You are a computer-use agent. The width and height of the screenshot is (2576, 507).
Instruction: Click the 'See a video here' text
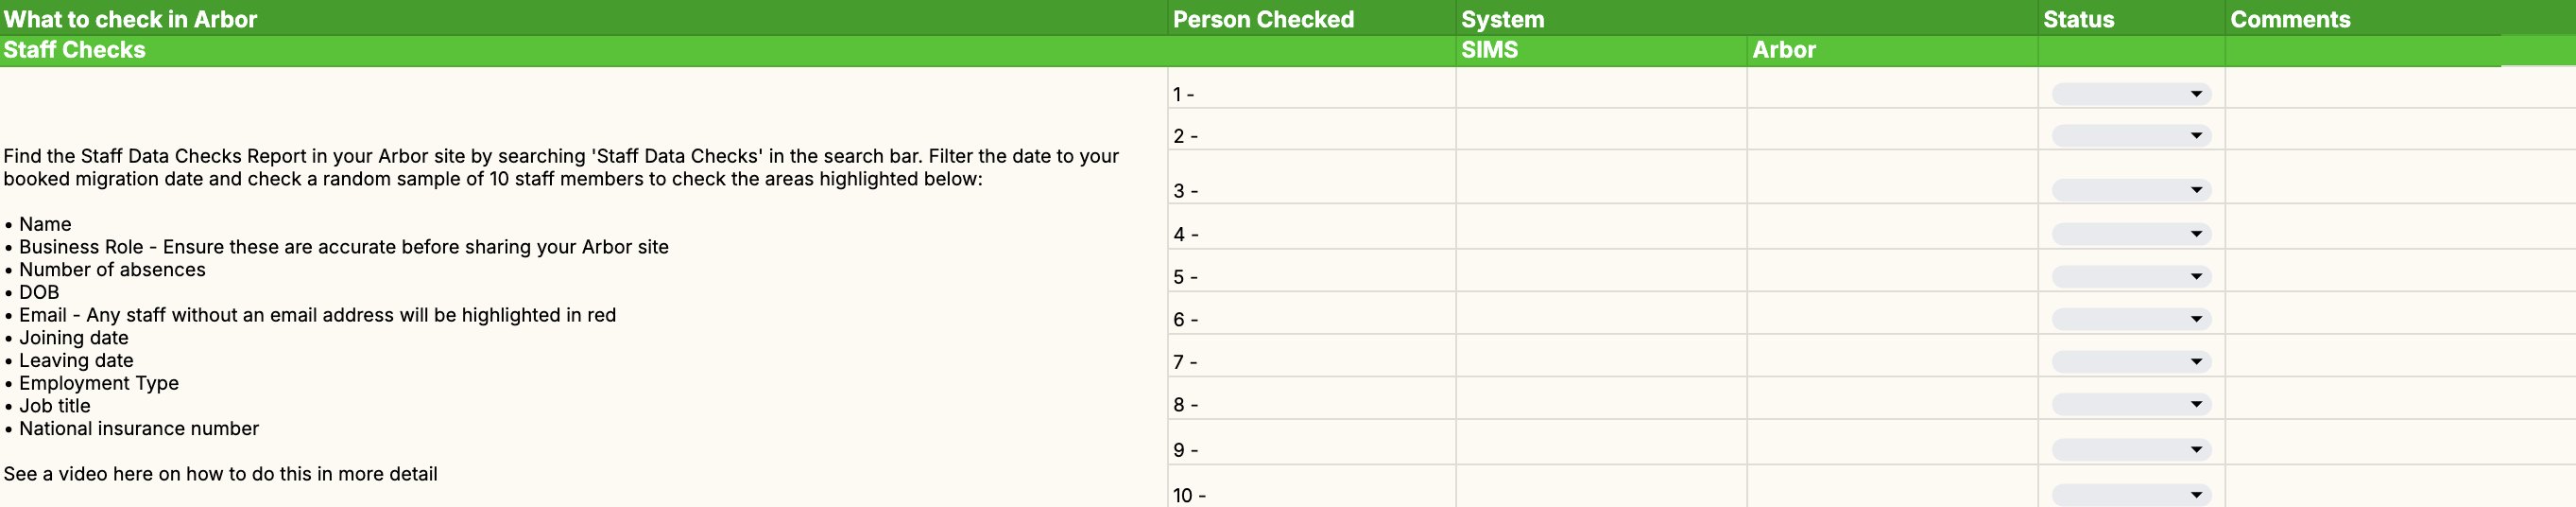(220, 474)
